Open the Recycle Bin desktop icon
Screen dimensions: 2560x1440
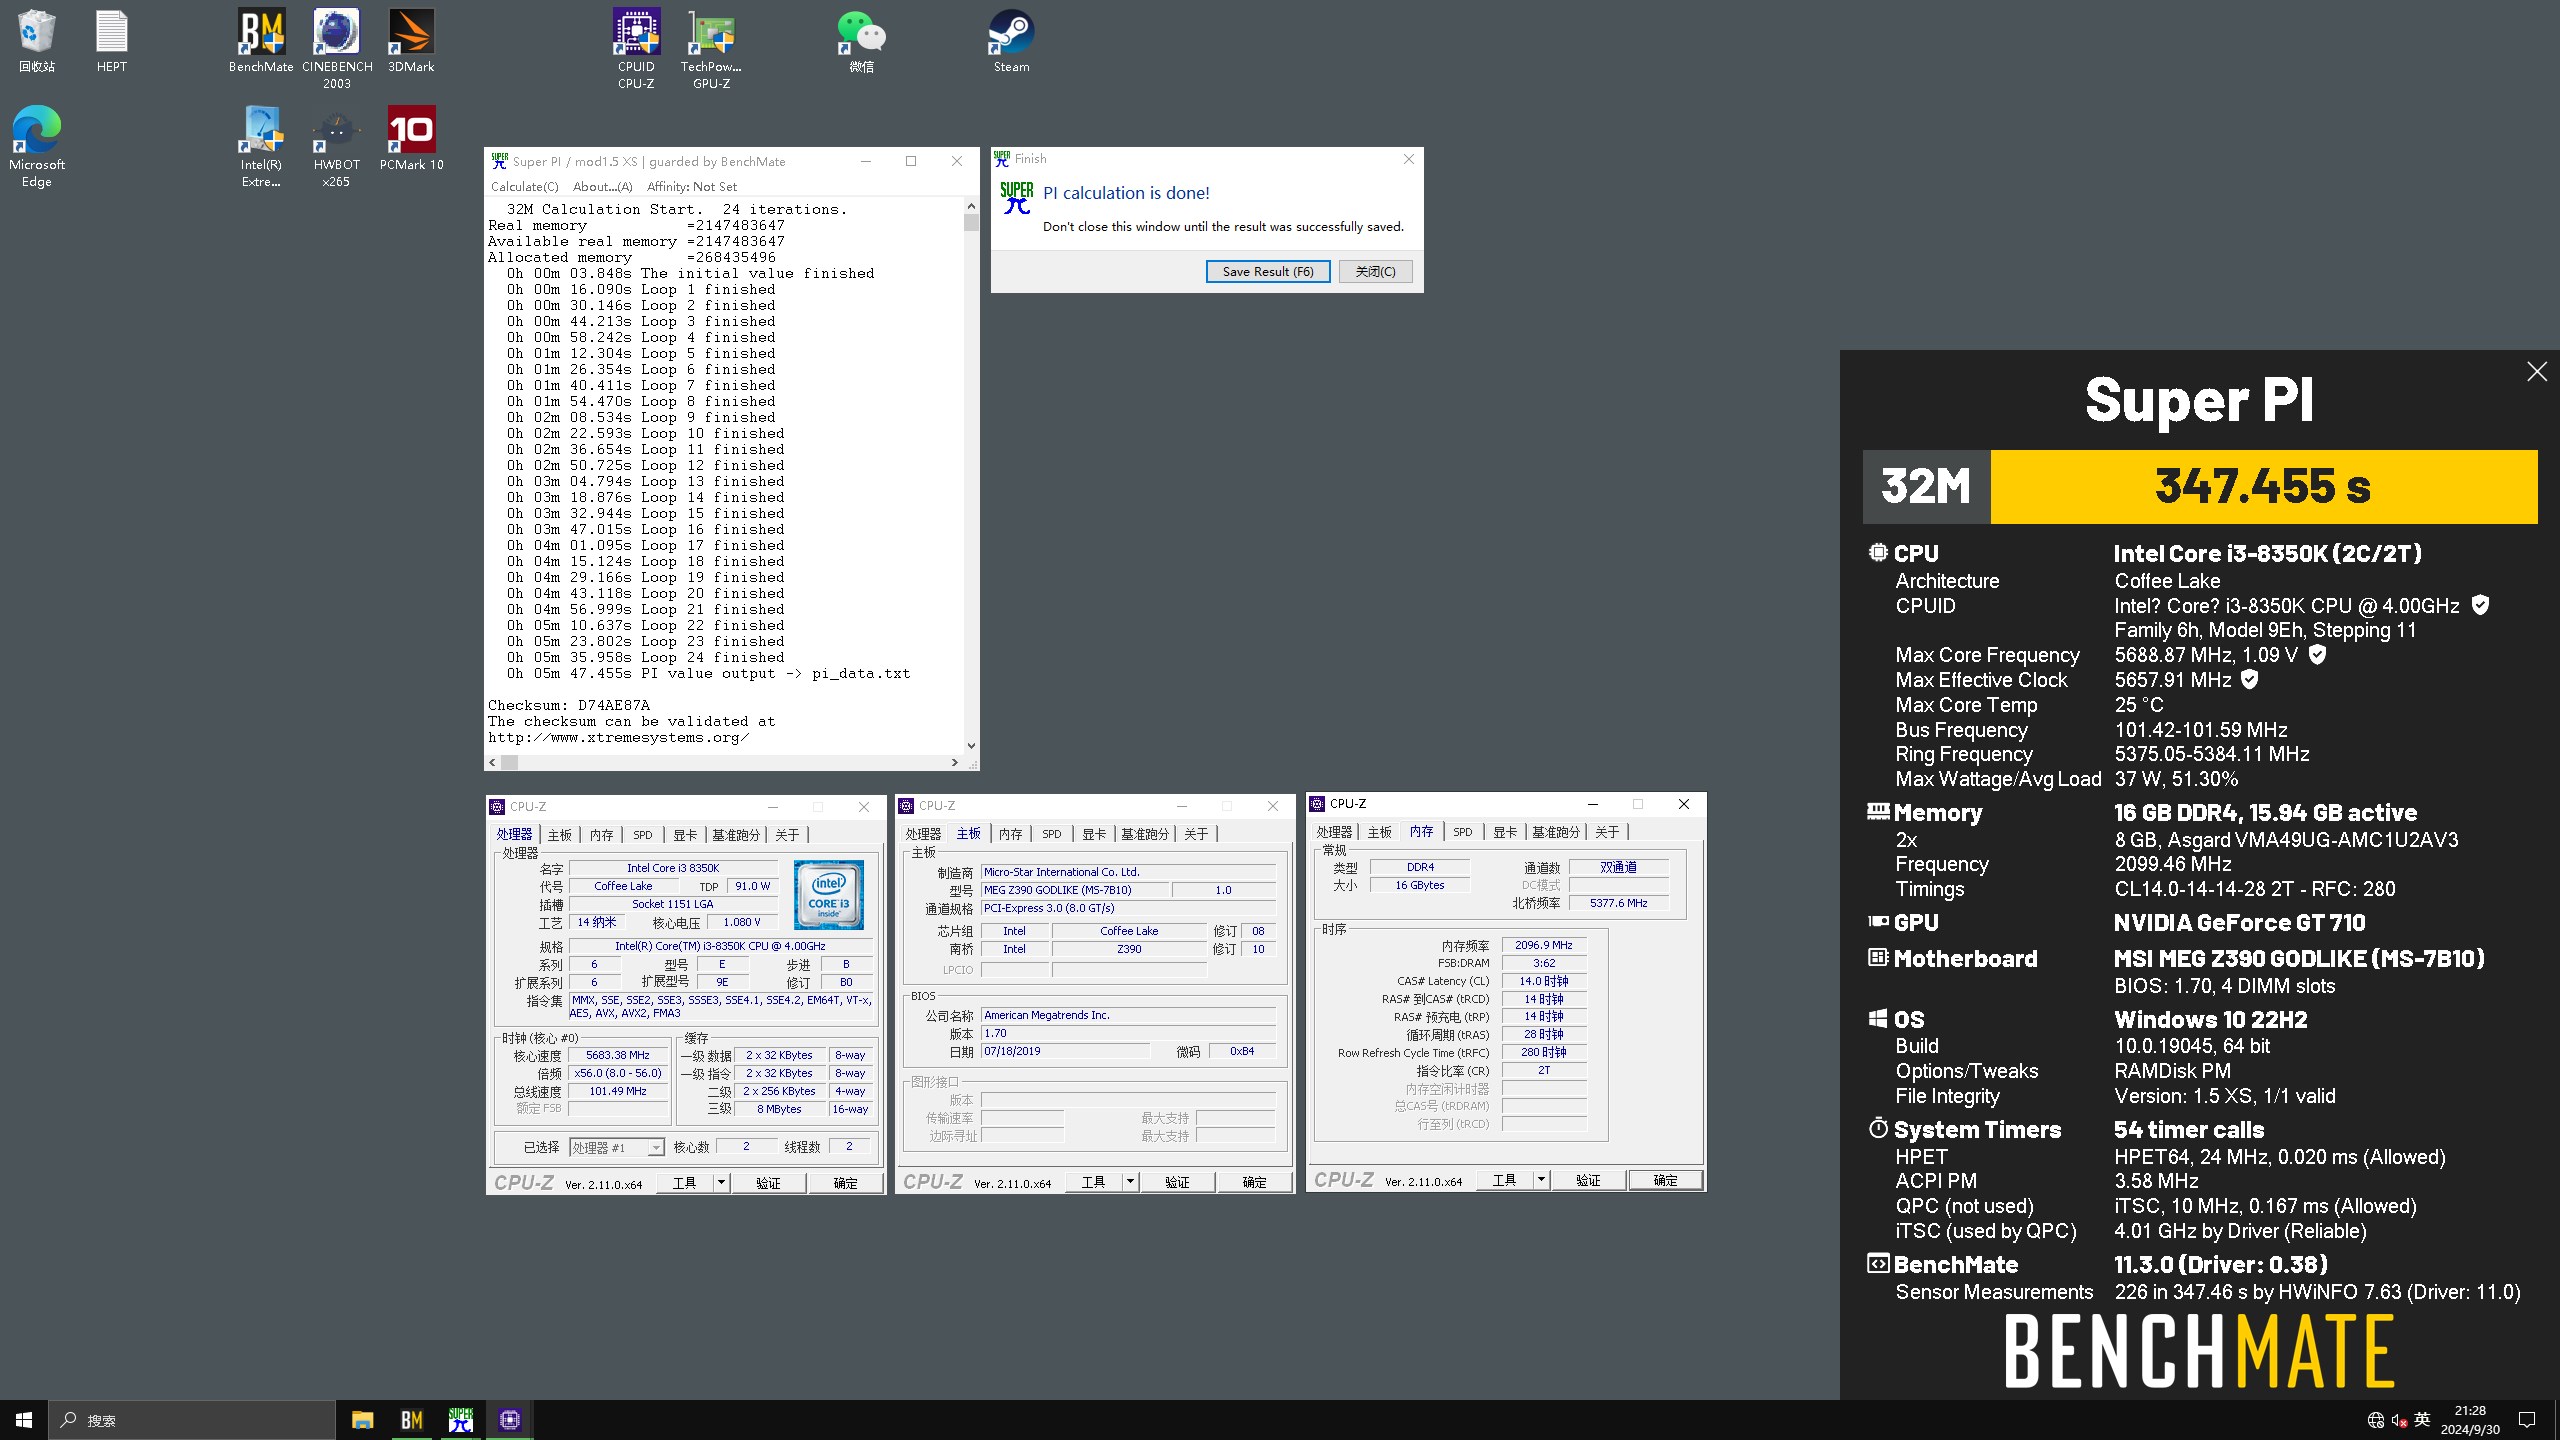tap(37, 40)
